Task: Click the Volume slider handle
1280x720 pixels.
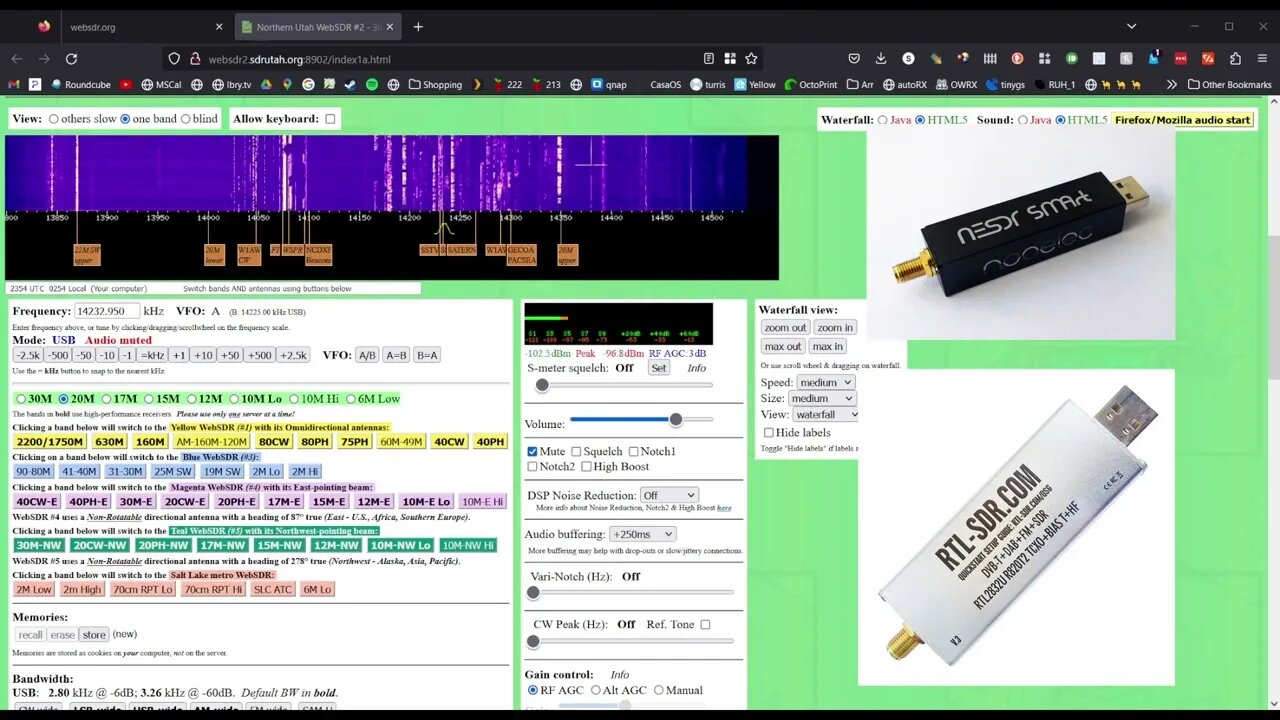Action: pyautogui.click(x=676, y=420)
